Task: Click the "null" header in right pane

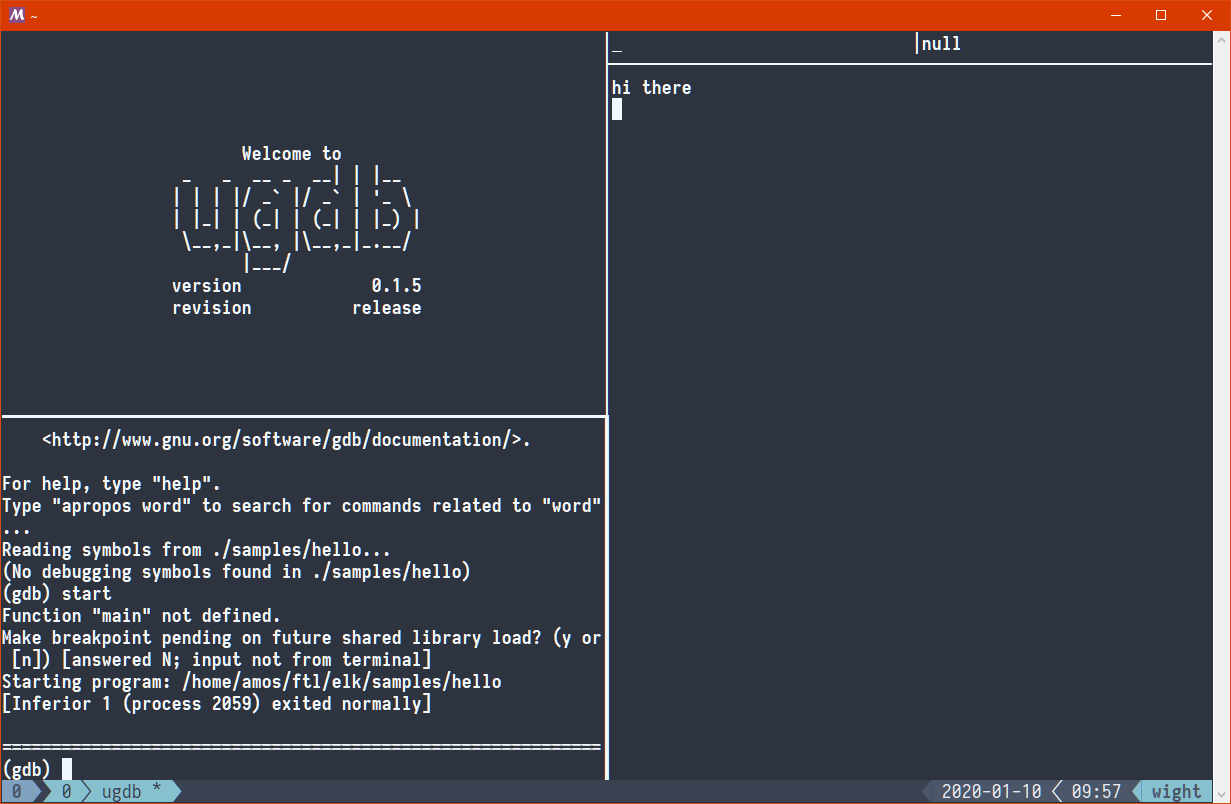Action: 940,44
